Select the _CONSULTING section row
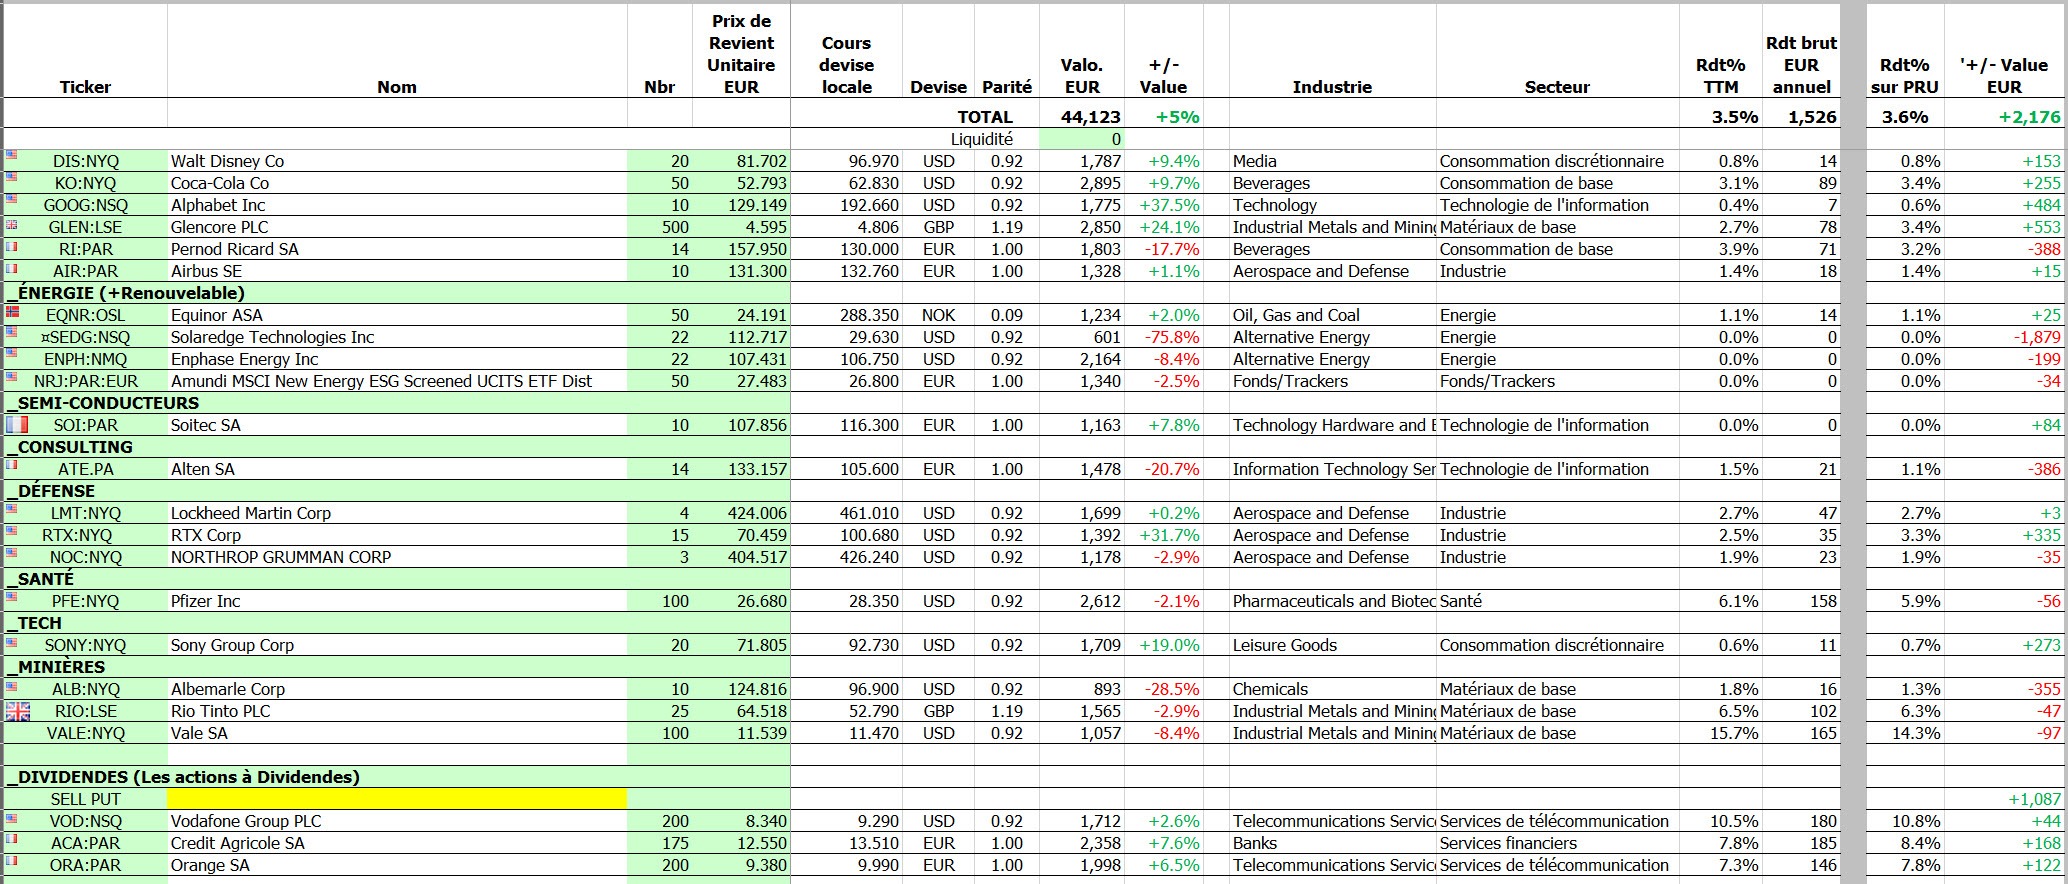 [x=397, y=447]
